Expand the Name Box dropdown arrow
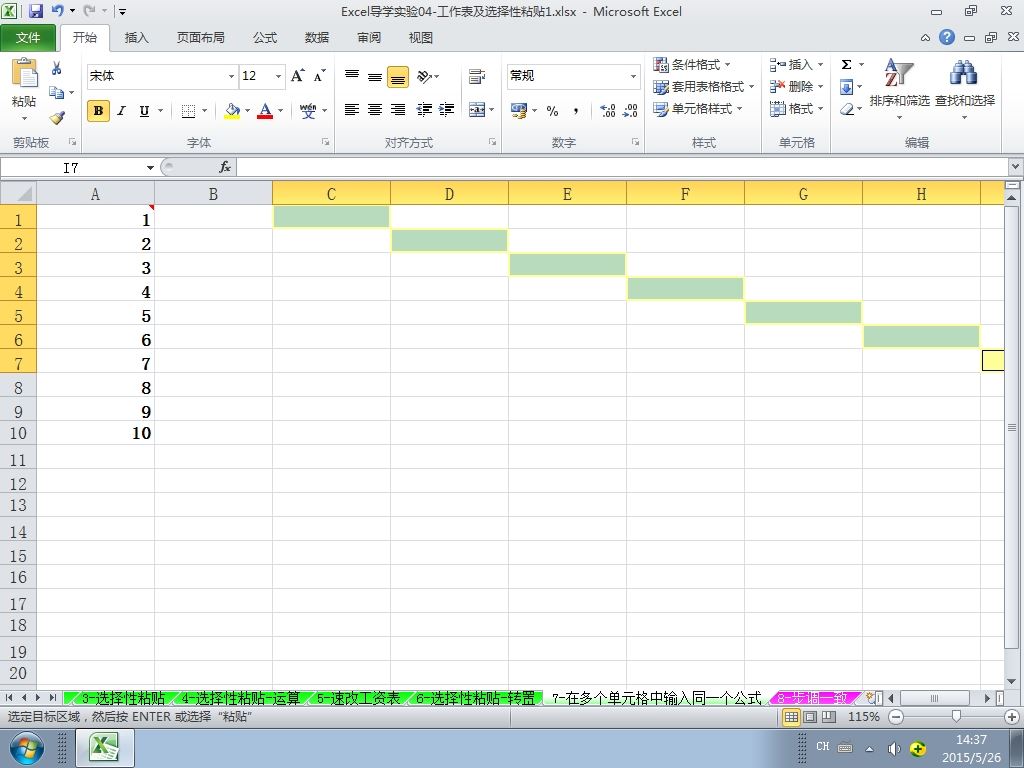The height and width of the screenshot is (768, 1024). tap(150, 168)
